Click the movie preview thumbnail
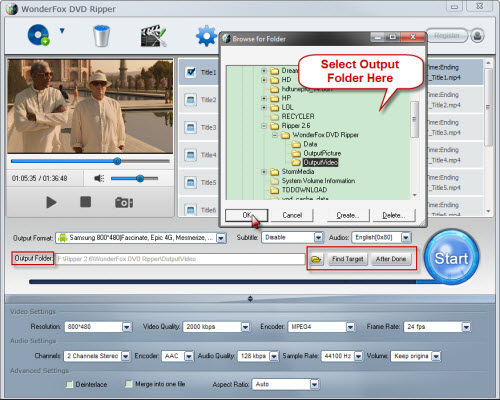Screen dimensions: 500x400 pos(90,106)
